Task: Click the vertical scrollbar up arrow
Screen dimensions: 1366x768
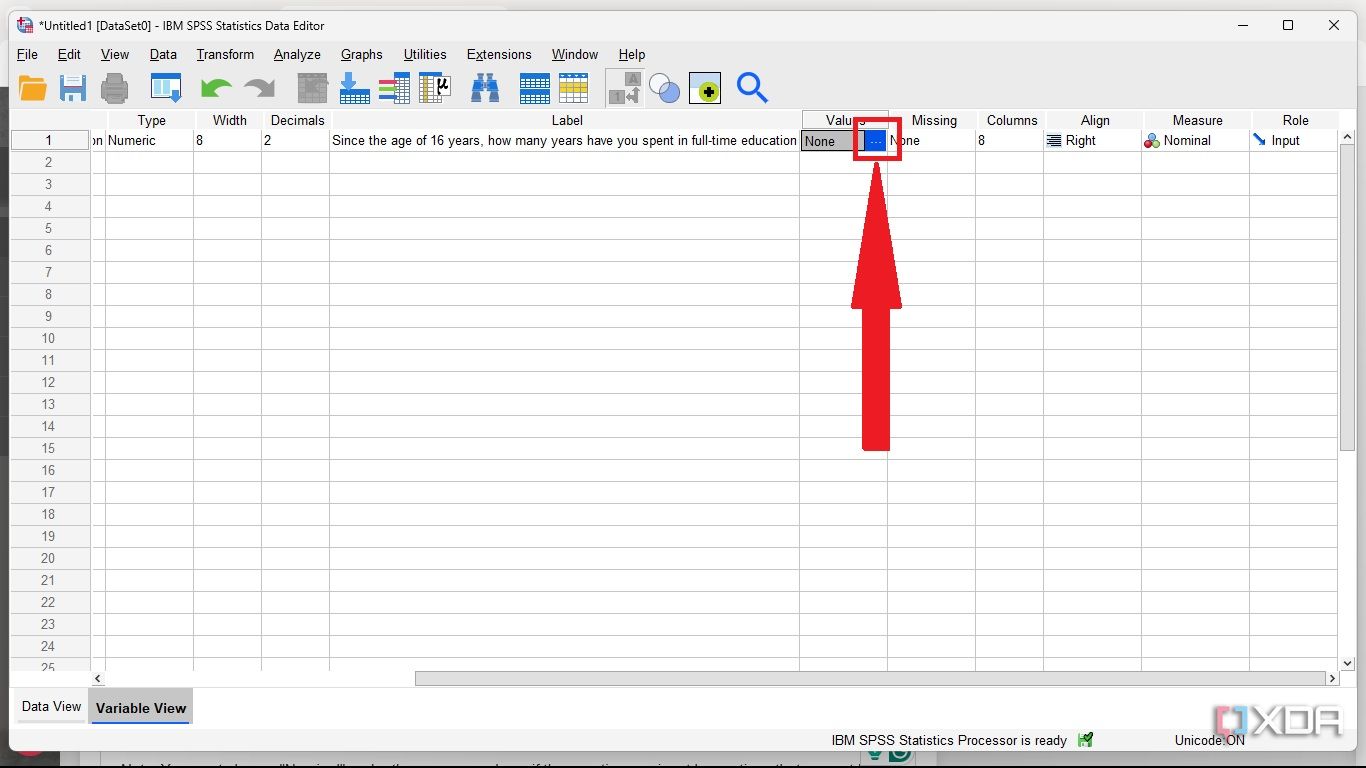Action: click(1347, 137)
